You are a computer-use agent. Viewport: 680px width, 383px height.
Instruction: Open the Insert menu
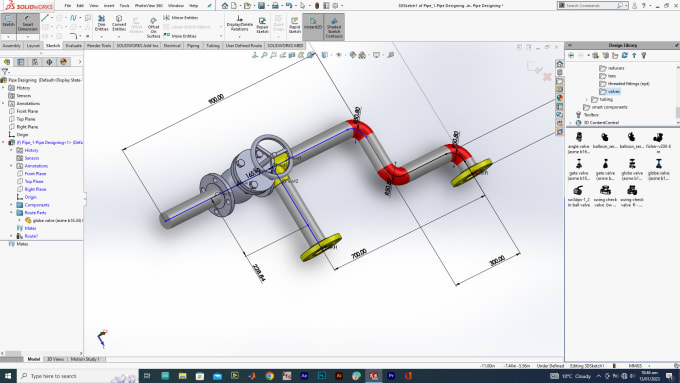109,6
